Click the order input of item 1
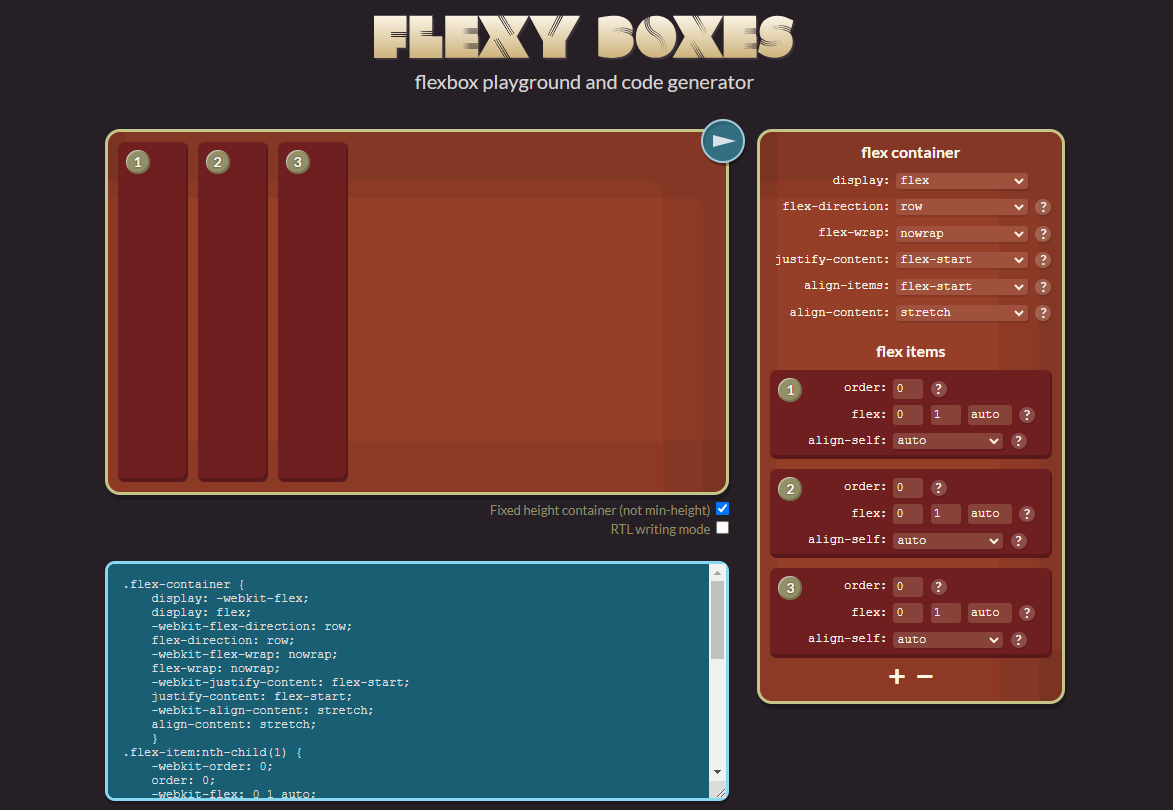The height and width of the screenshot is (810, 1173). pyautogui.click(x=908, y=389)
